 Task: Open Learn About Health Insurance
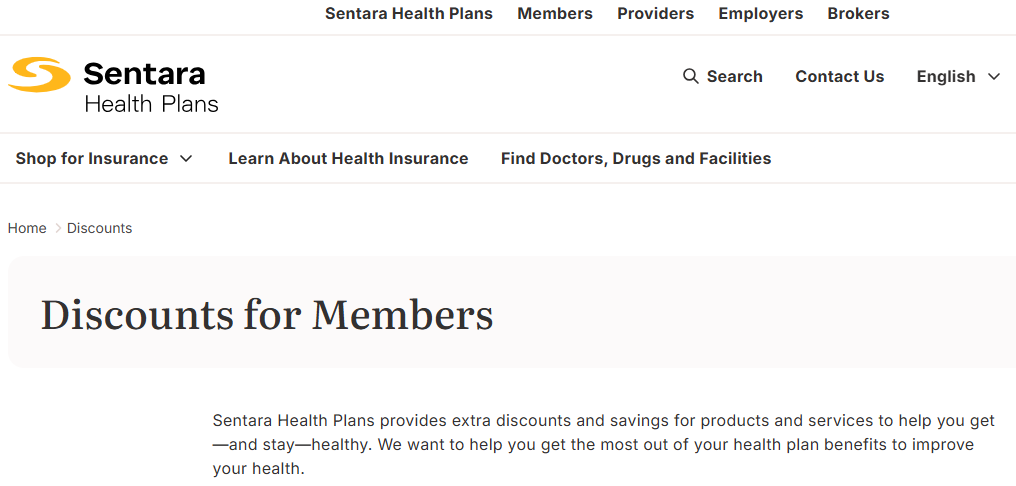(x=348, y=158)
